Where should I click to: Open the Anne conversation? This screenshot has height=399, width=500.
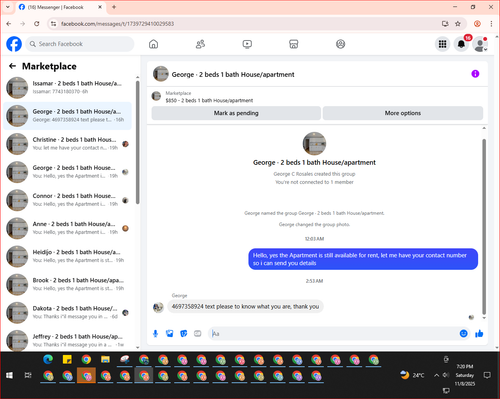pos(68,228)
